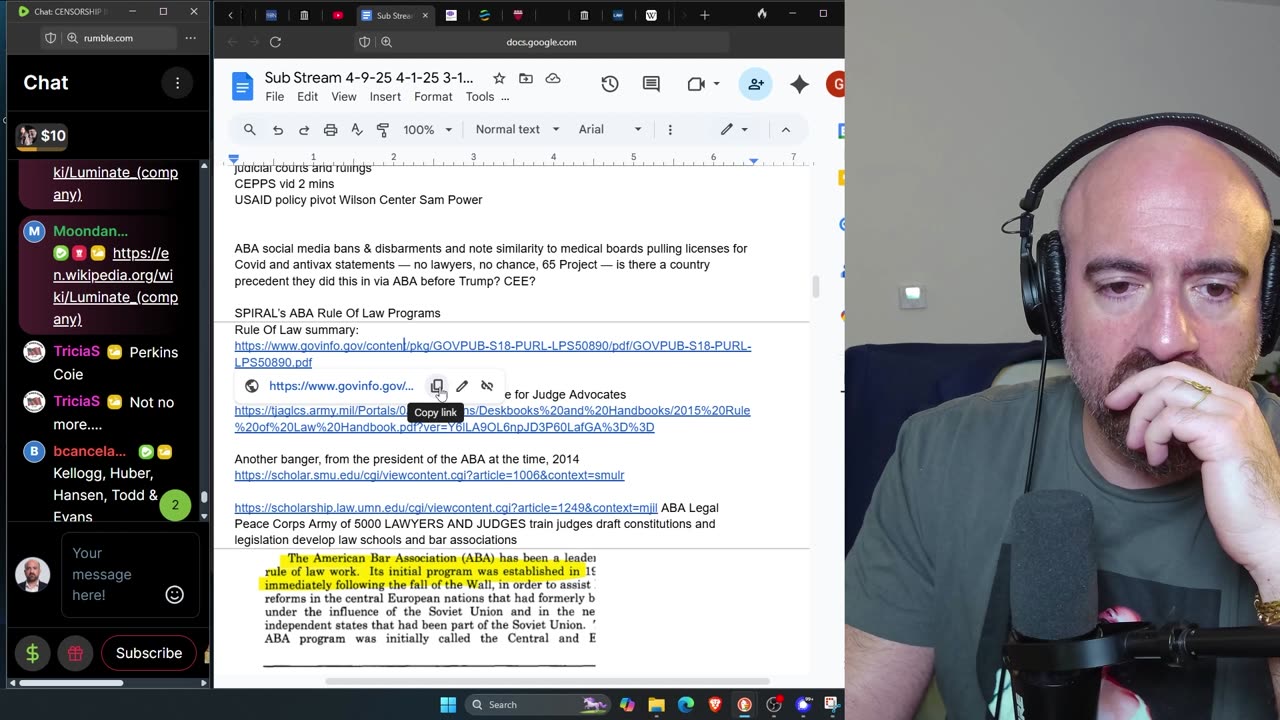Open the Tools menu
Screen dimensions: 1280x720
point(480,97)
